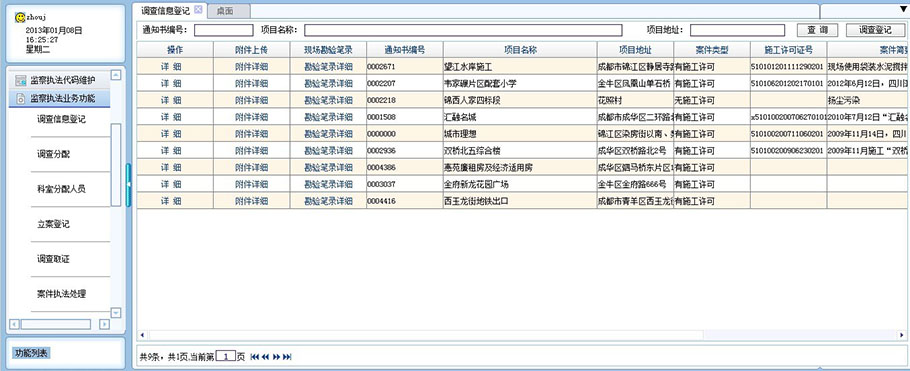Select the 望江水岸施工 project name cell
This screenshot has height=371, width=910.
pos(521,67)
